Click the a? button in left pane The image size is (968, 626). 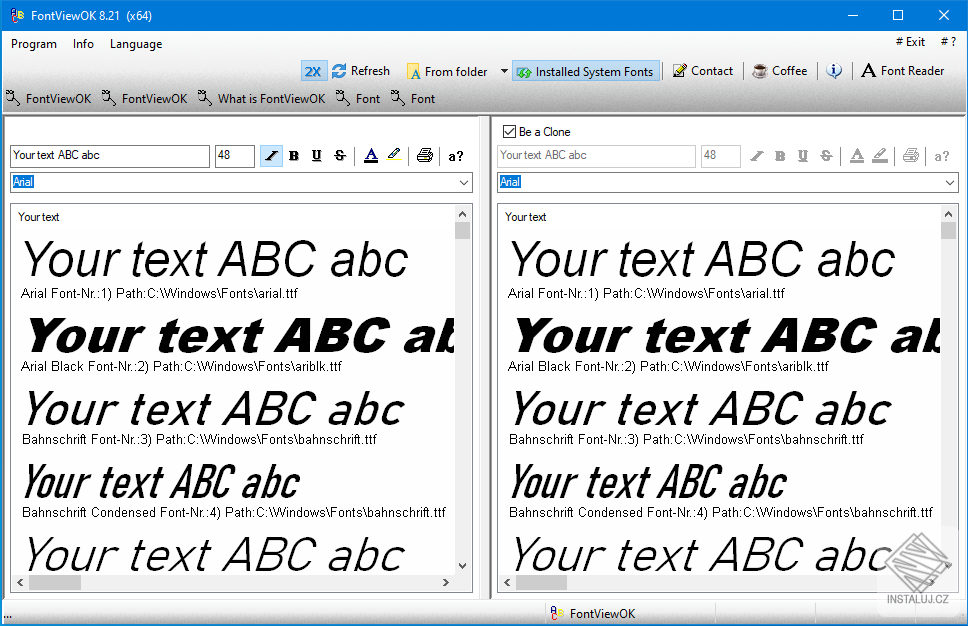[456, 156]
